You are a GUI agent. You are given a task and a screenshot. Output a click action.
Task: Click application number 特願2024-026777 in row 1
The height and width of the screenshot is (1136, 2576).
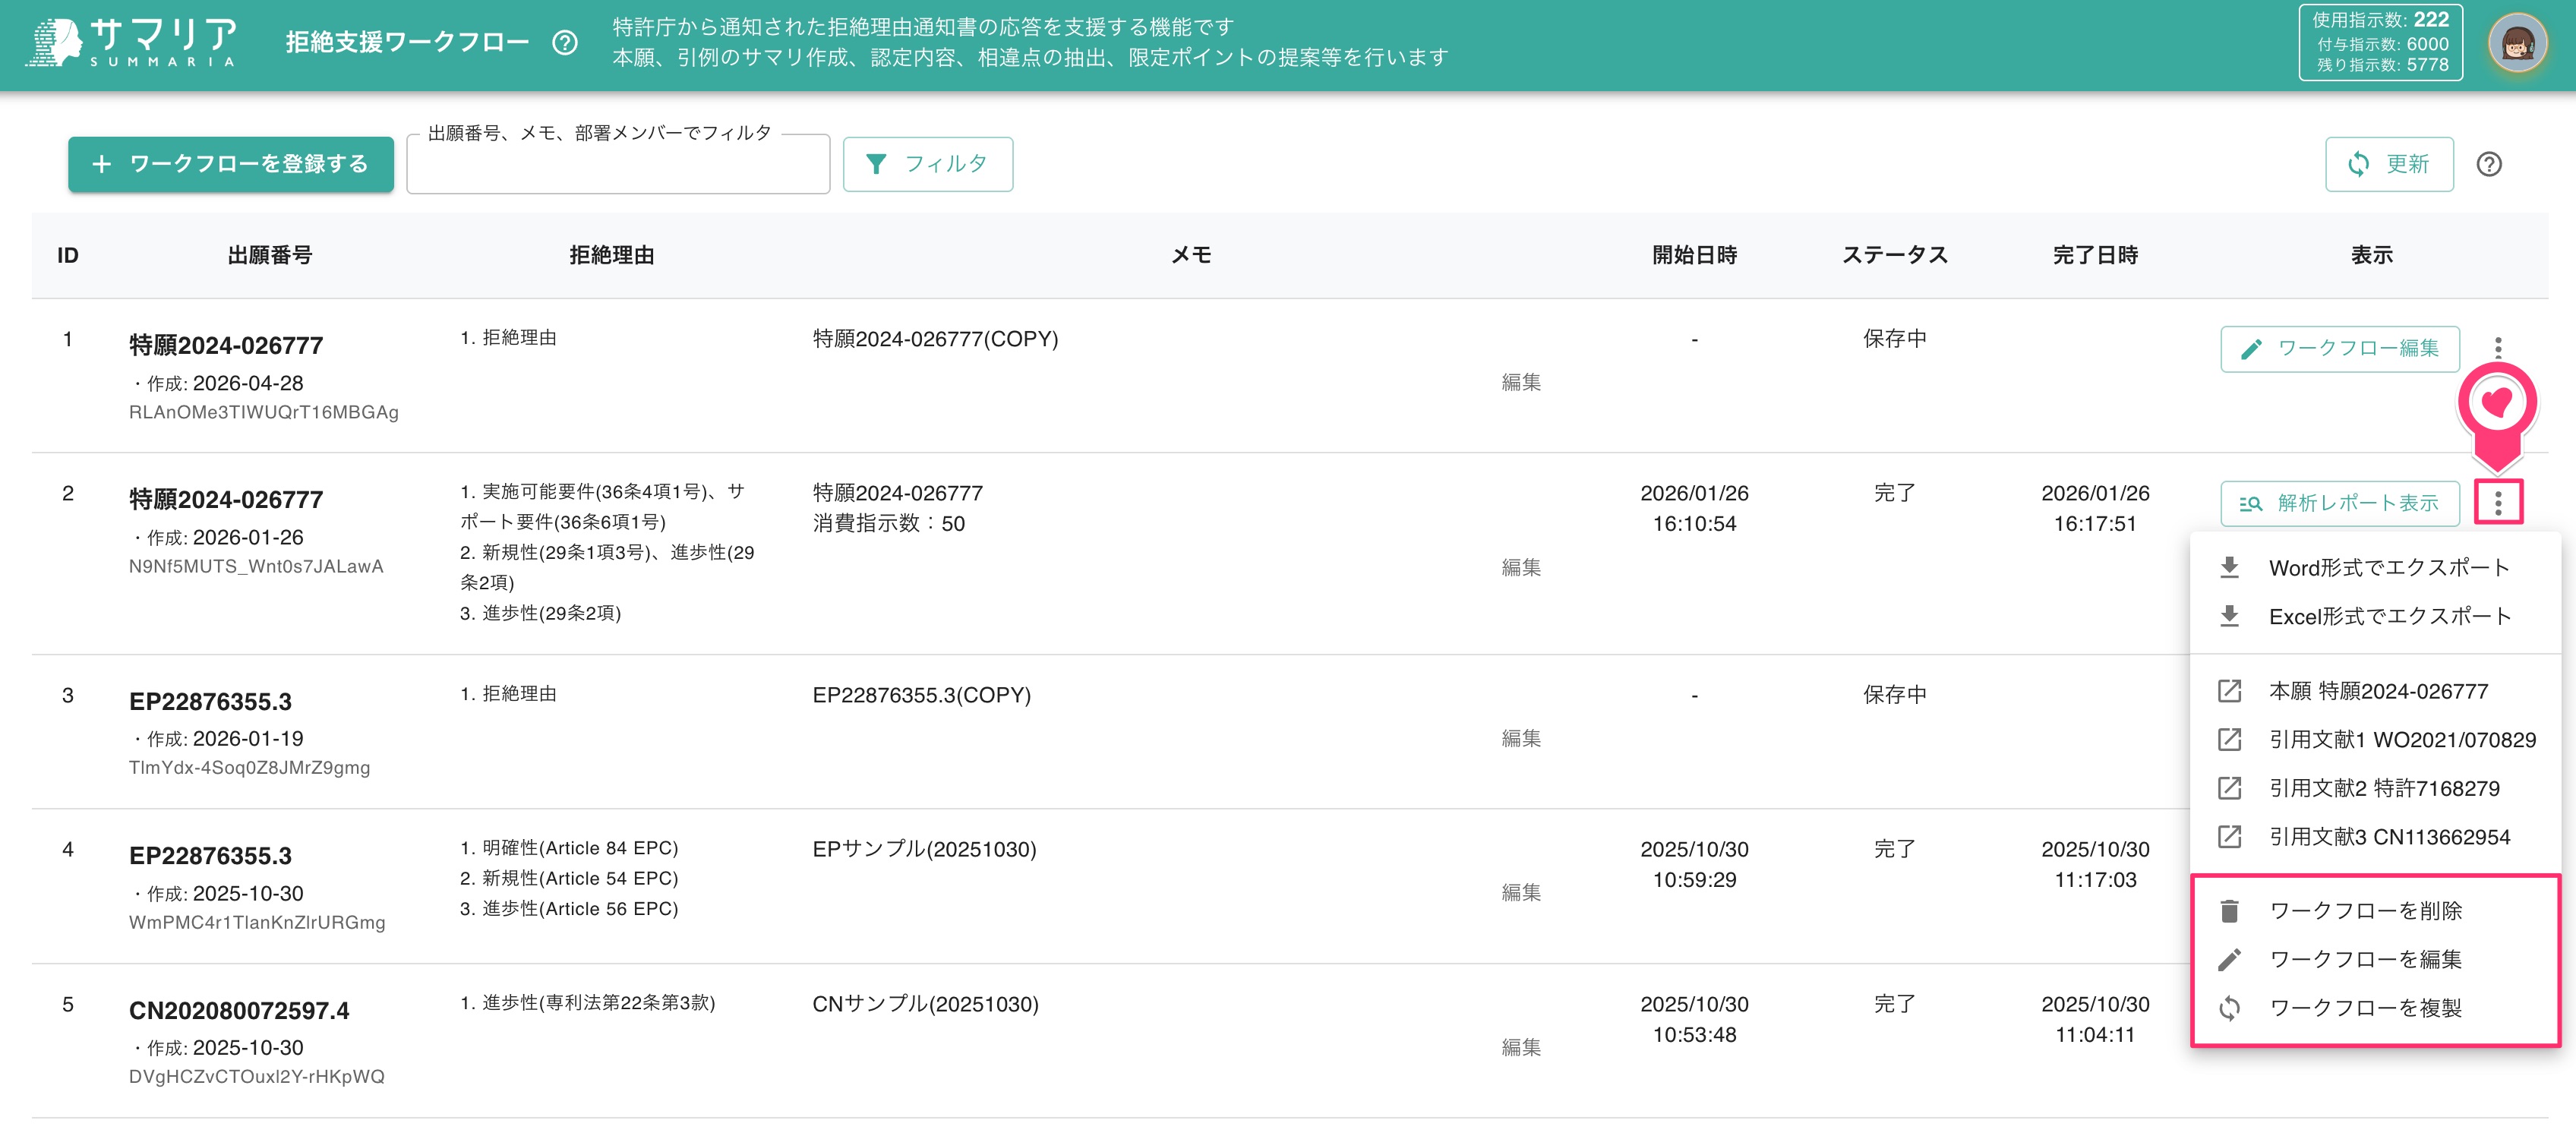[x=226, y=345]
